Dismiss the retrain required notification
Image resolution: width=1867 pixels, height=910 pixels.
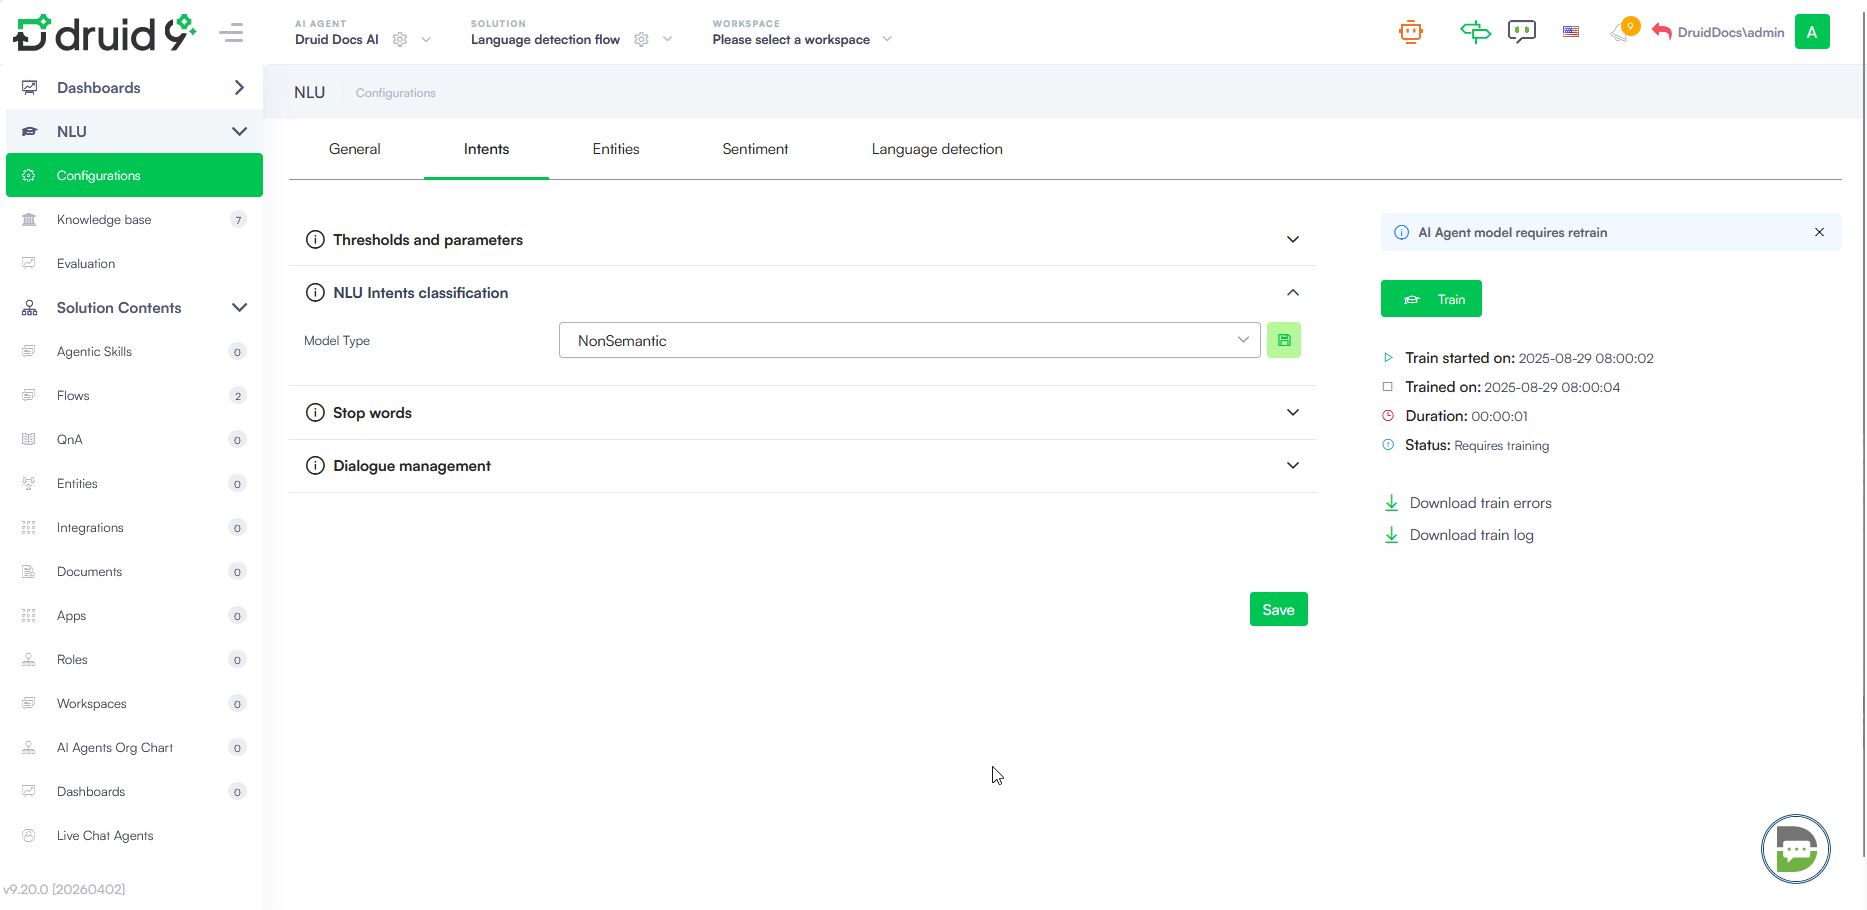click(1819, 232)
